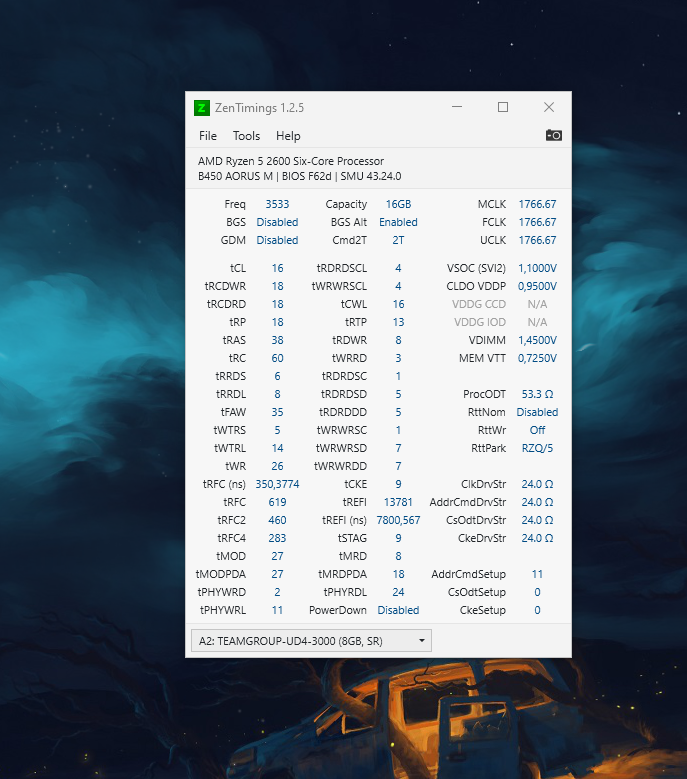Click the tRFC value 619
The height and width of the screenshot is (779, 687).
coord(277,502)
